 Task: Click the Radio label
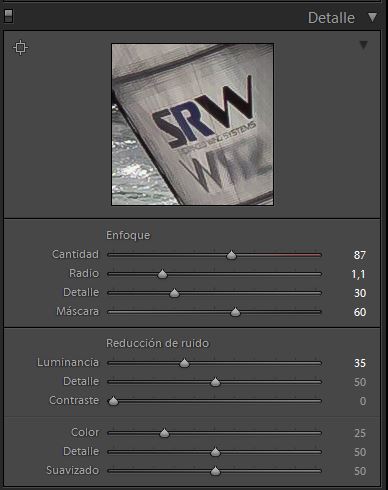click(x=84, y=273)
